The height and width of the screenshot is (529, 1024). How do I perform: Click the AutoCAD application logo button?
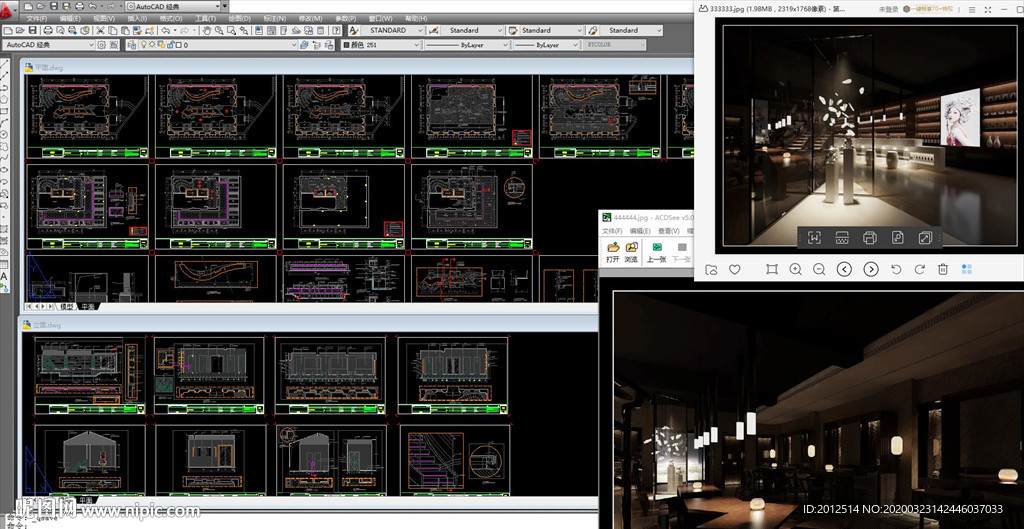click(9, 8)
